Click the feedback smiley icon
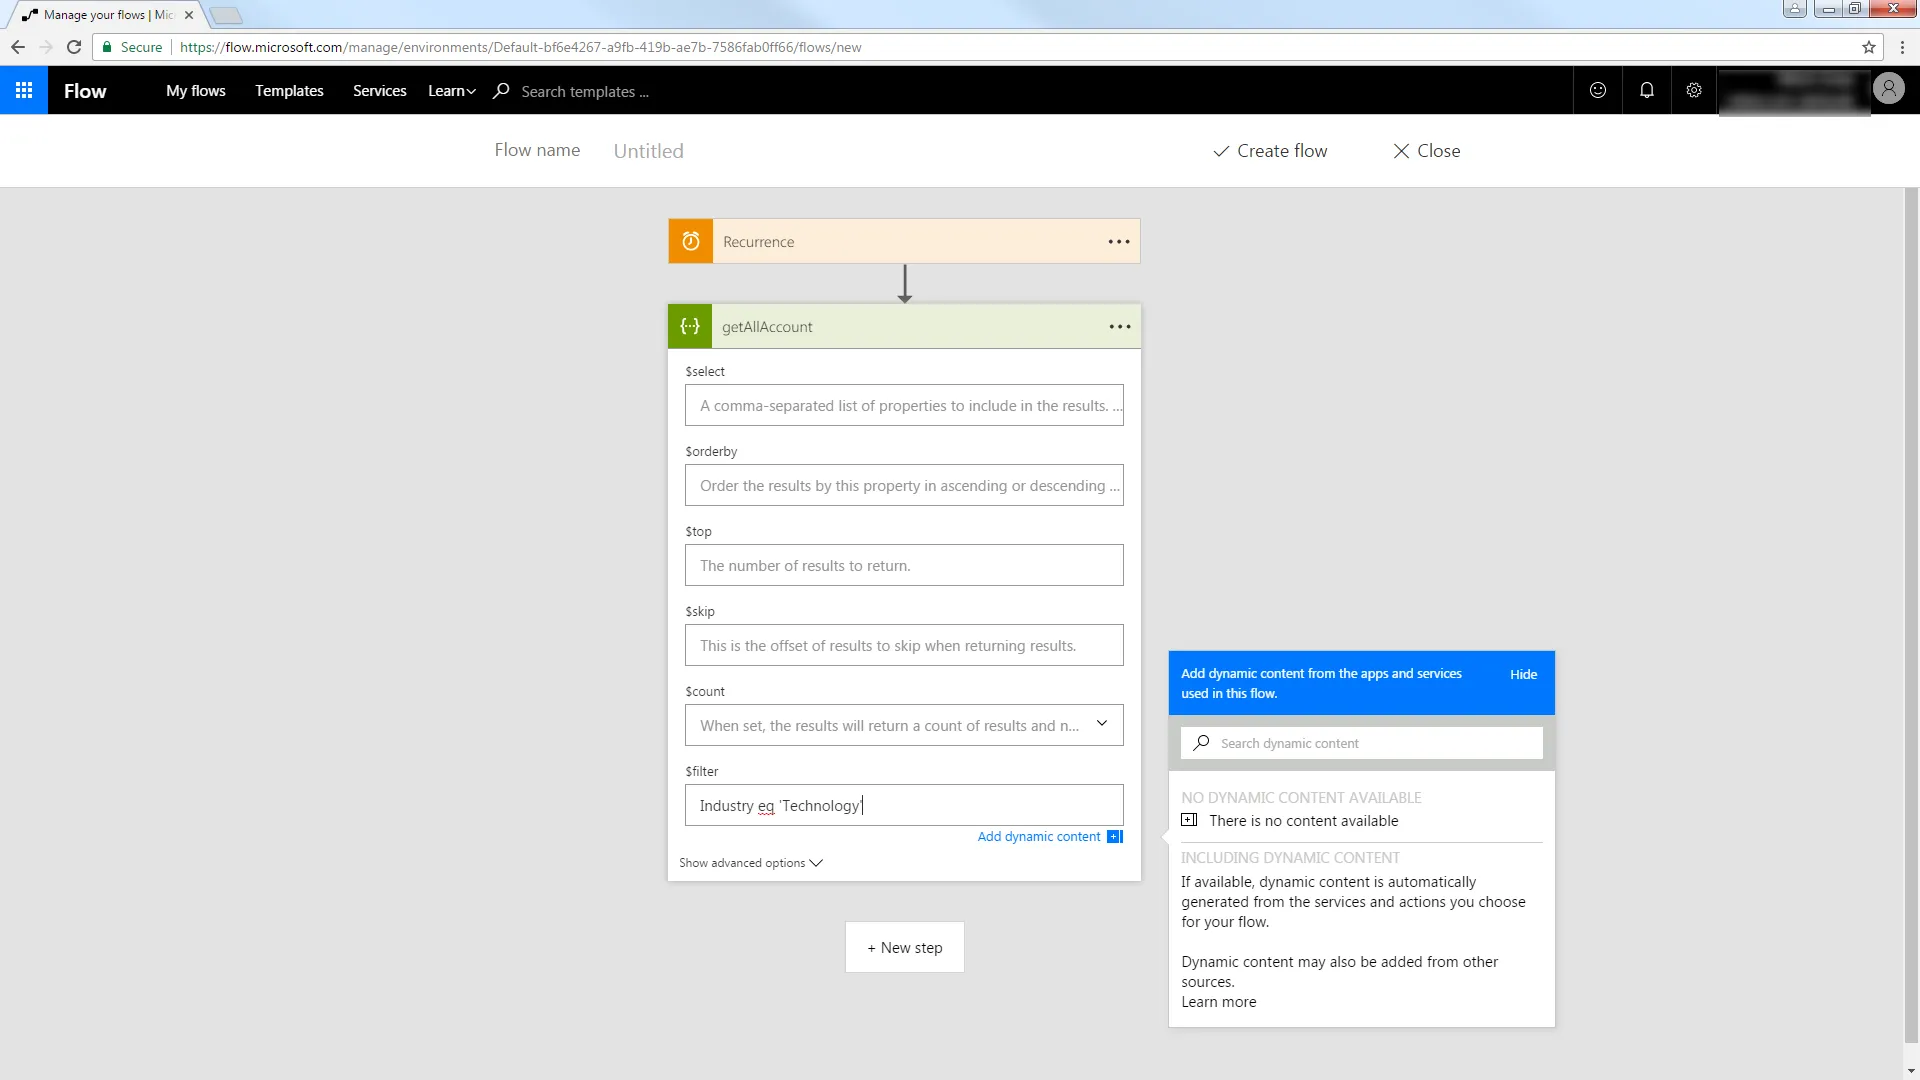Image resolution: width=1920 pixels, height=1080 pixels. (1597, 90)
